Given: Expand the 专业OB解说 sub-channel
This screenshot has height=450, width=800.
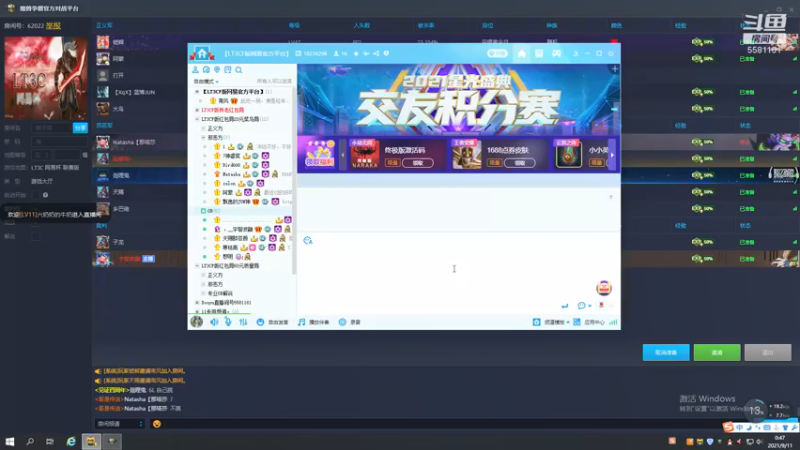Looking at the screenshot, I should coord(203,294).
